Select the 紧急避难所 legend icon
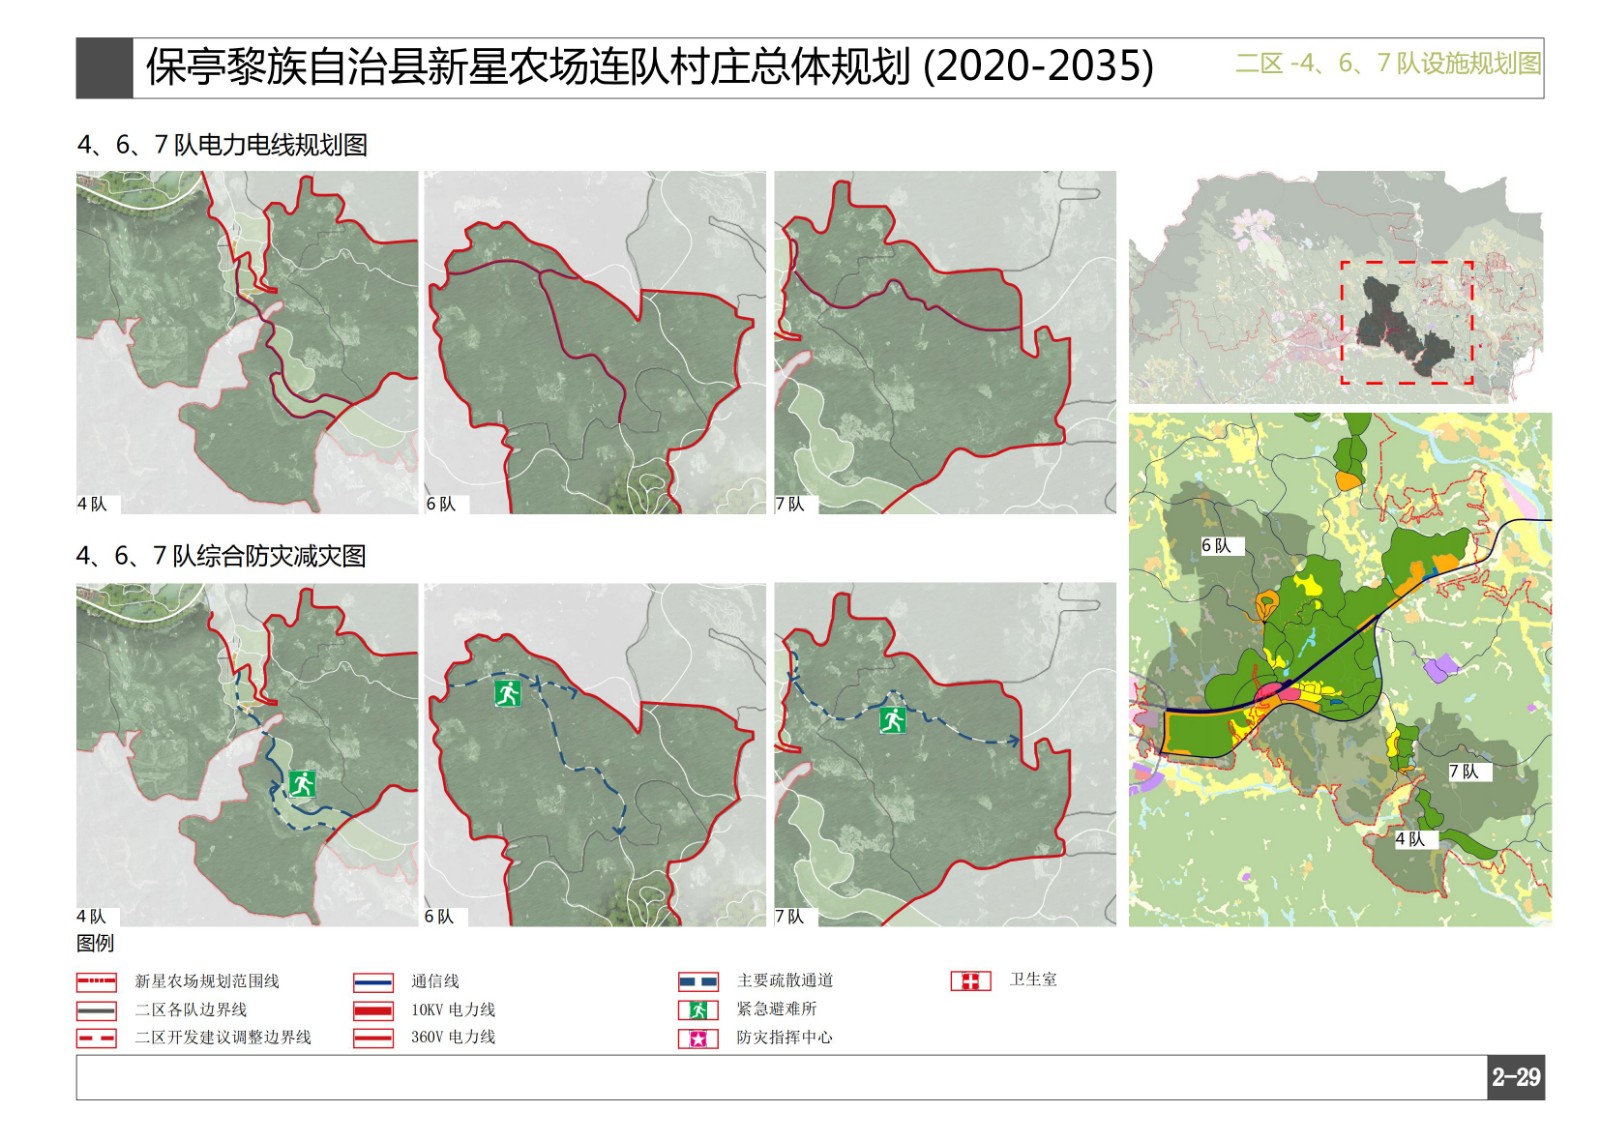The height and width of the screenshot is (1131, 1600). click(698, 1010)
